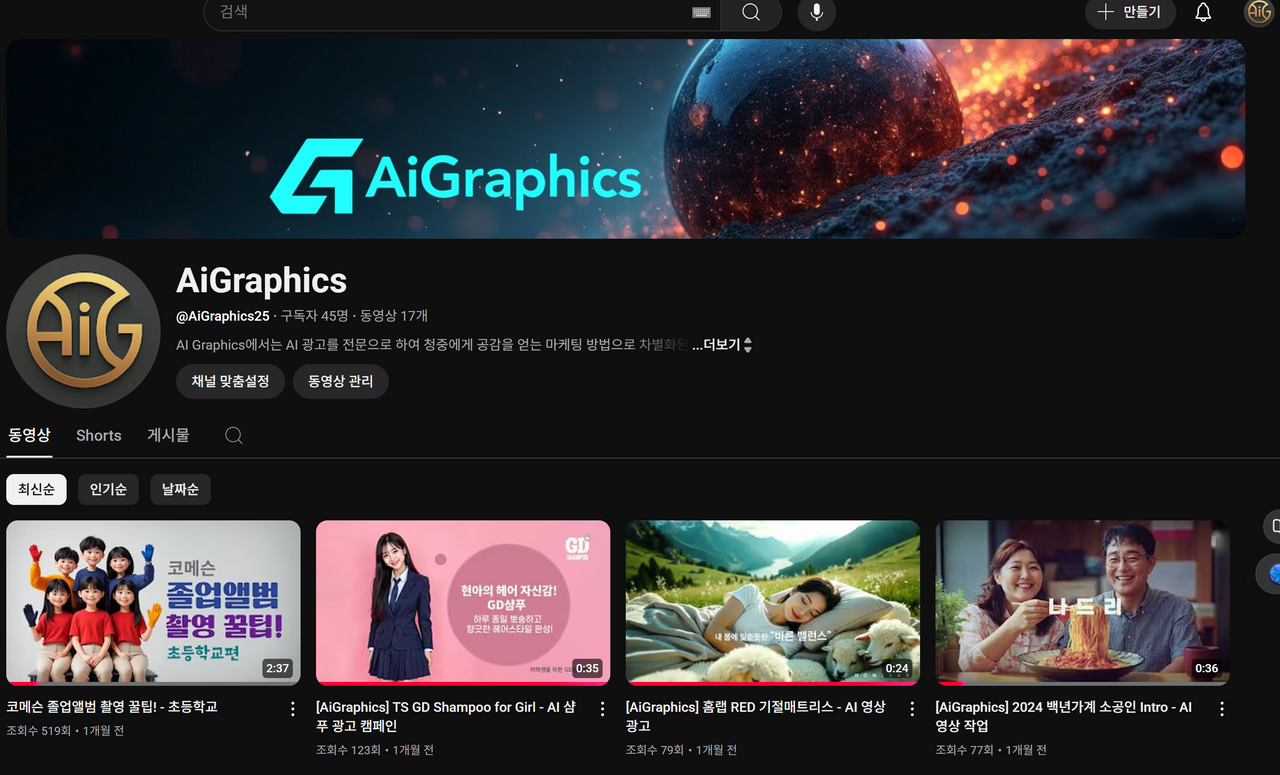Open options menu for 홈랩 RED 매트리스 video

pos(912,709)
